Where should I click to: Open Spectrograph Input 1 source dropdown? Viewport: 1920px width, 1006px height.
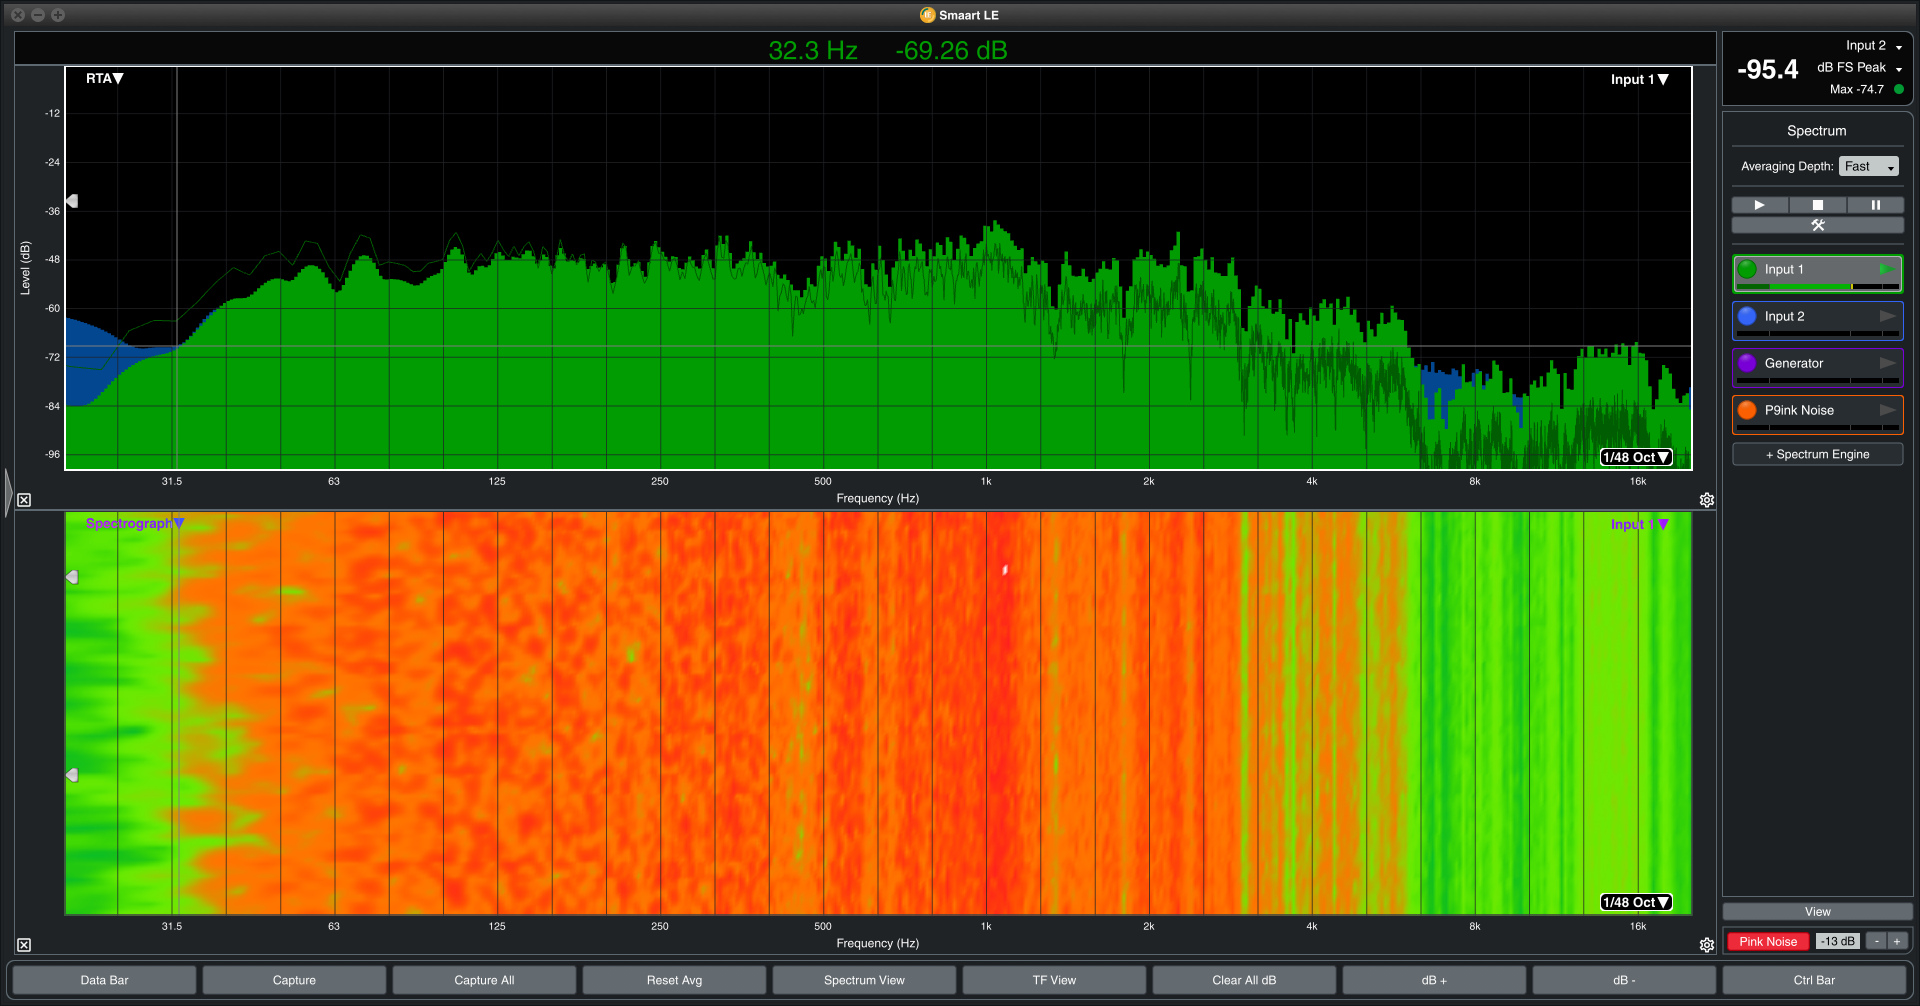pyautogui.click(x=1639, y=524)
